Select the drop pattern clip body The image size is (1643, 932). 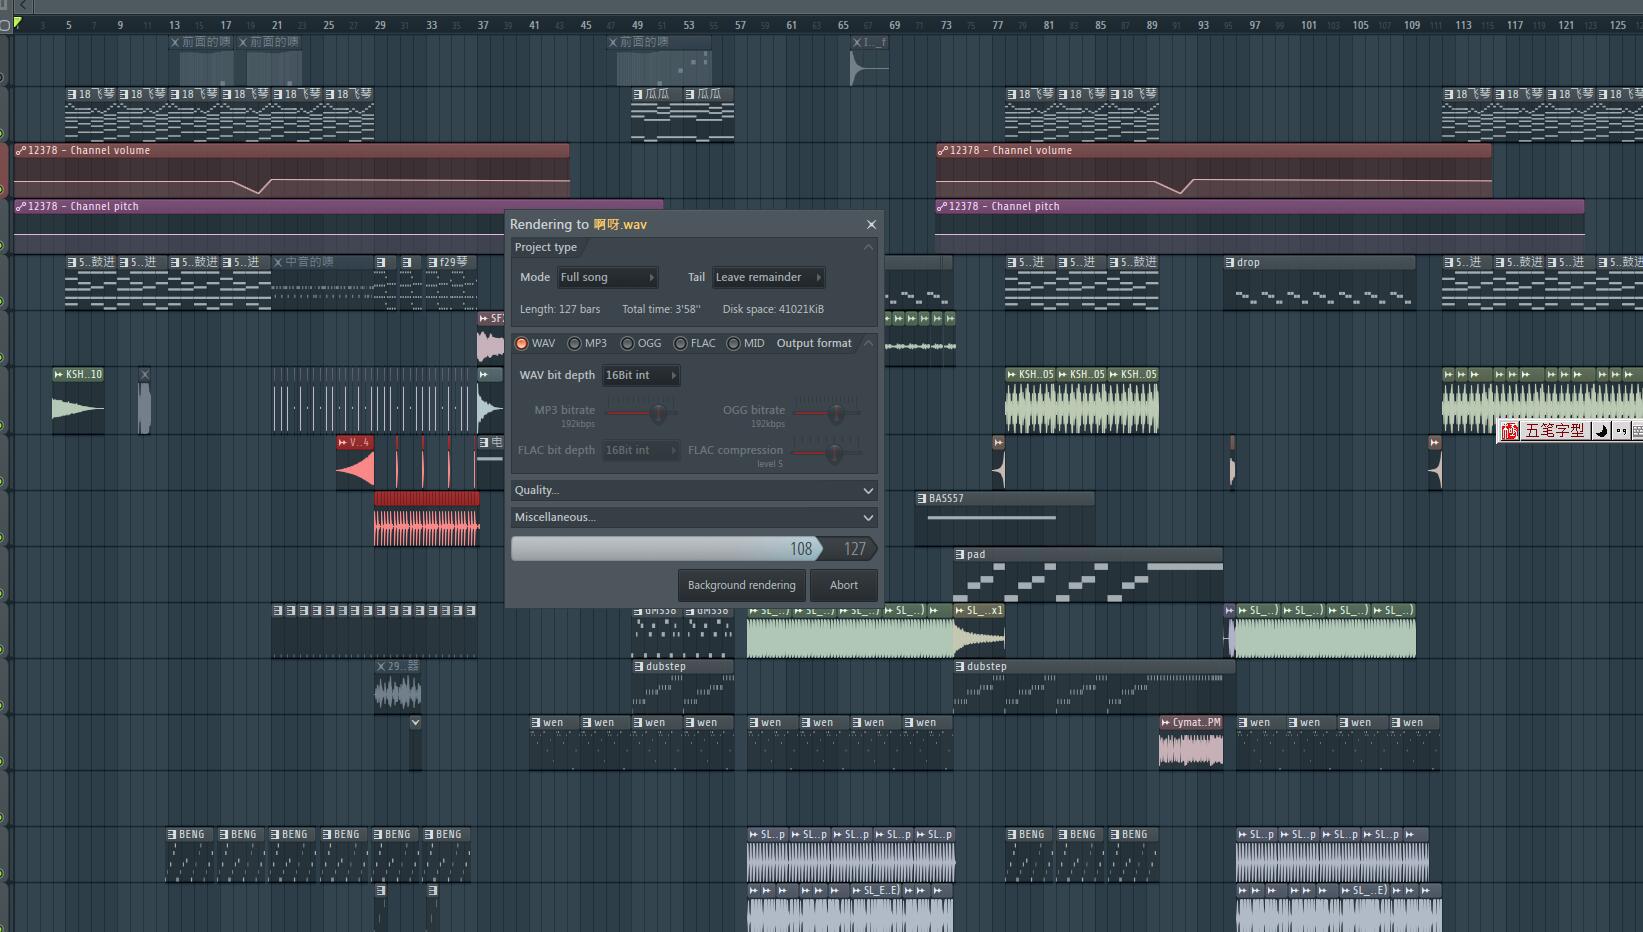click(x=1319, y=289)
